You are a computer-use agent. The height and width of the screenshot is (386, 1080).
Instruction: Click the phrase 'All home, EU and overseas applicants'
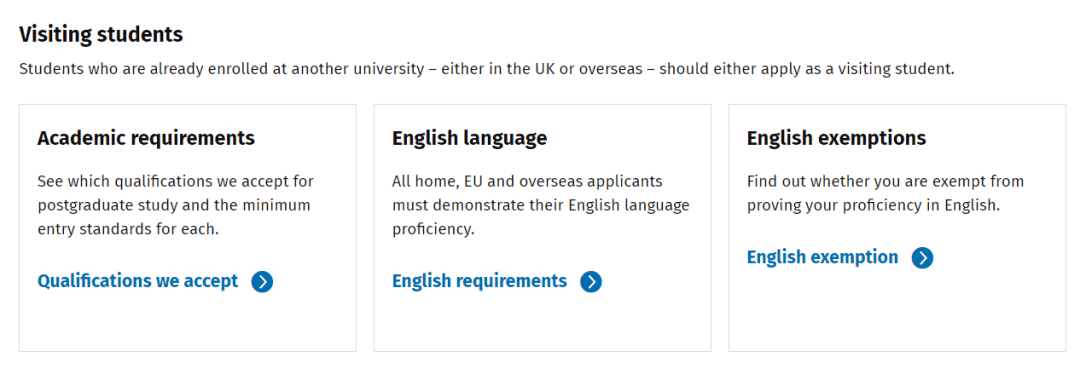pos(527,182)
